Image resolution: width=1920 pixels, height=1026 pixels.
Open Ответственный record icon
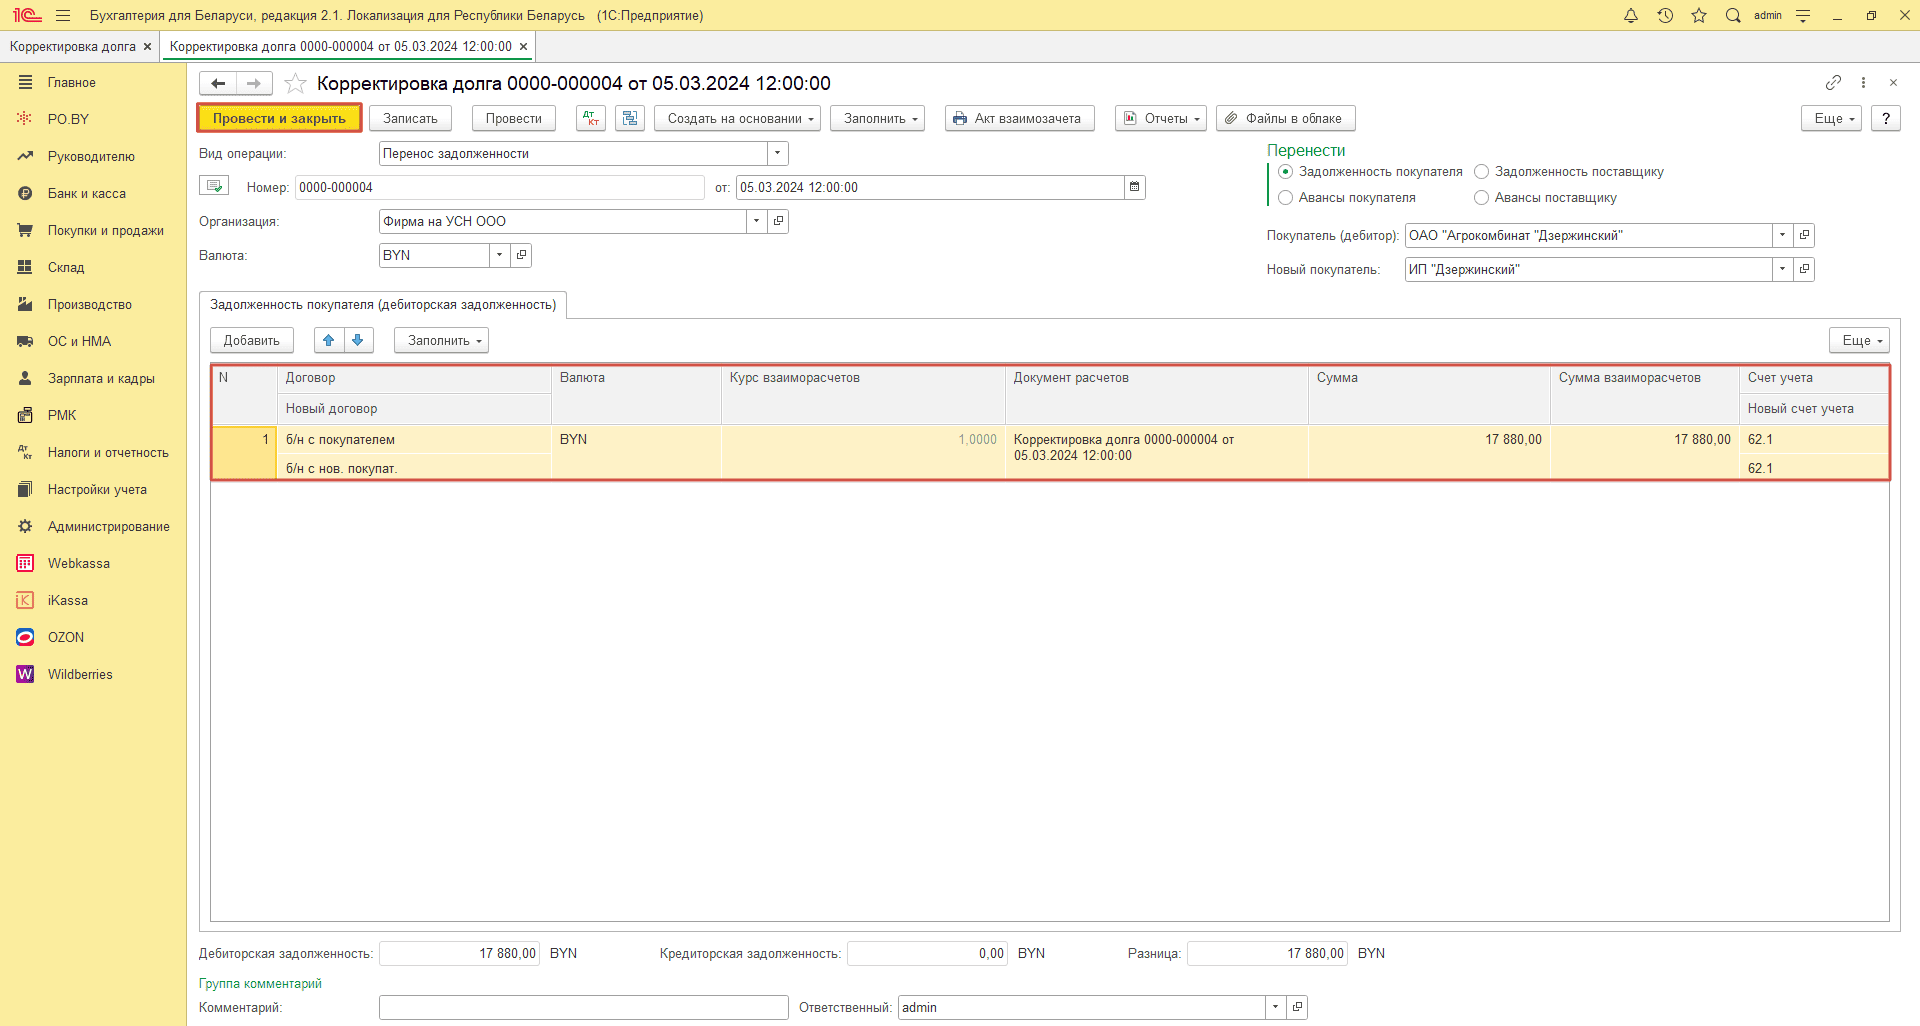pyautogui.click(x=1297, y=1007)
